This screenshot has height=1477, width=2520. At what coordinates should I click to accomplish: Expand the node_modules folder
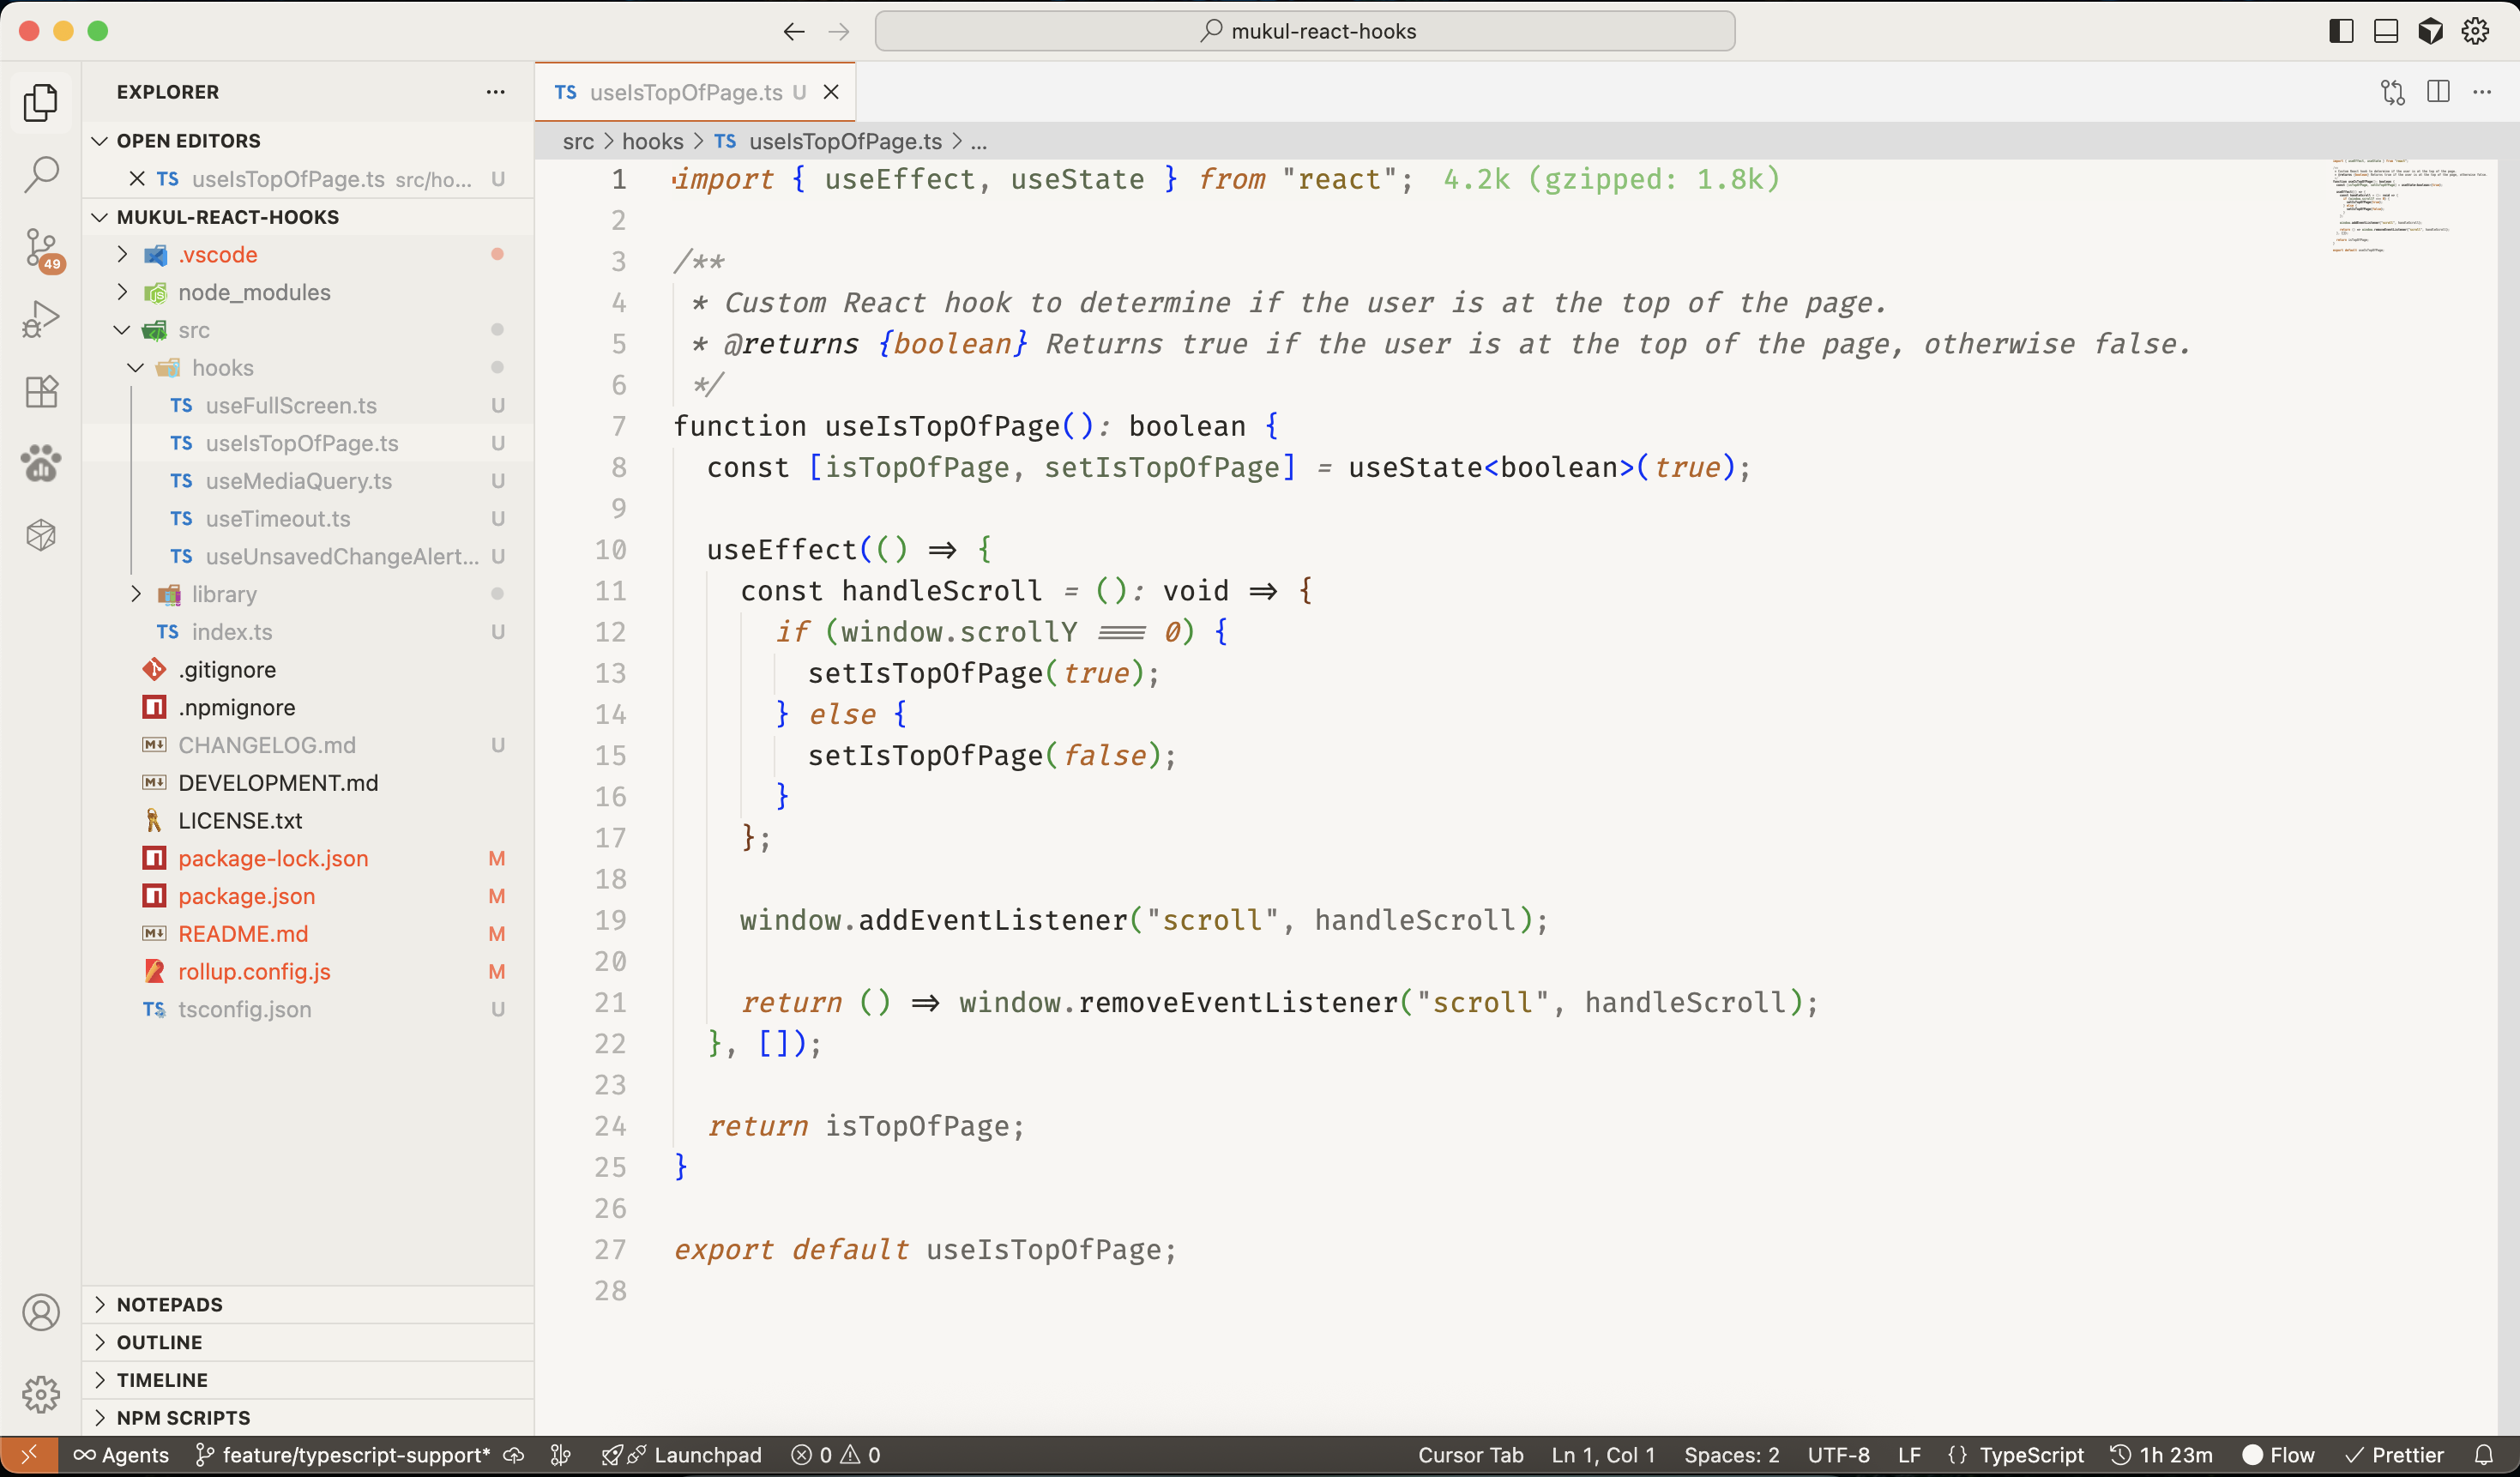tap(307, 292)
